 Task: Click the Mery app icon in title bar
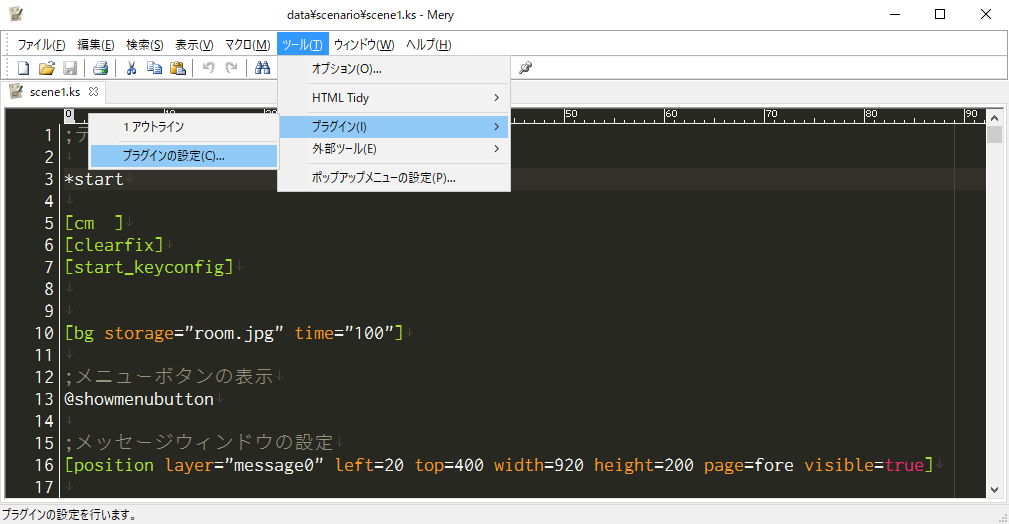pyautogui.click(x=16, y=14)
